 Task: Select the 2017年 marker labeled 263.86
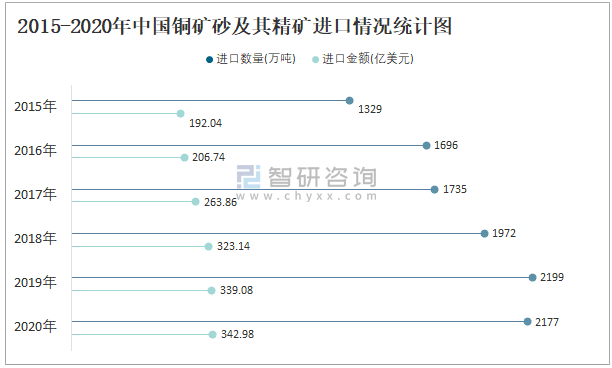pyautogui.click(x=196, y=202)
